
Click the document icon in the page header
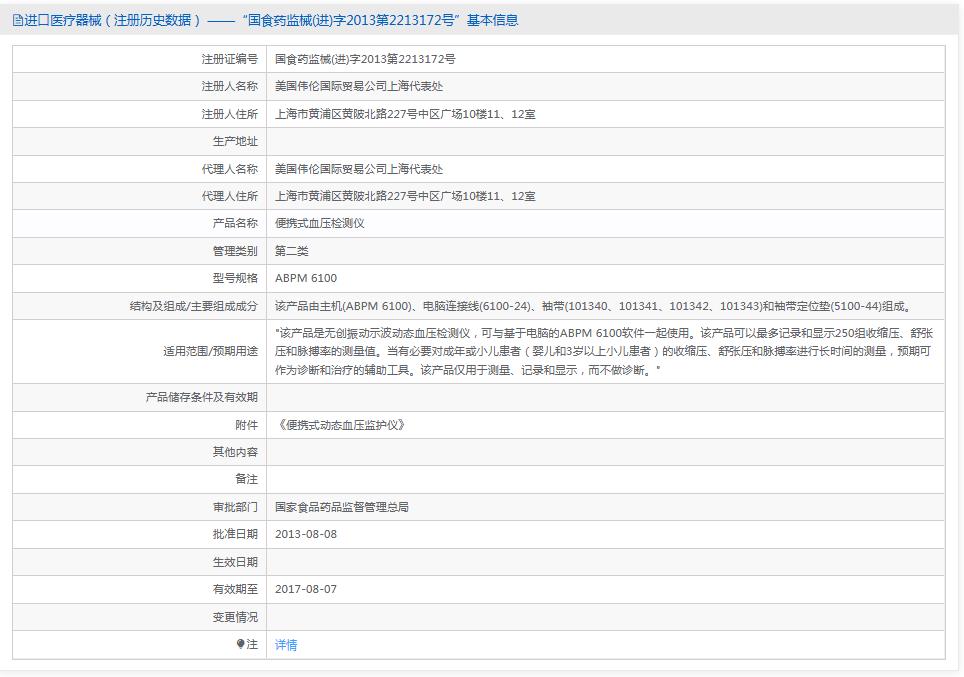(17, 20)
